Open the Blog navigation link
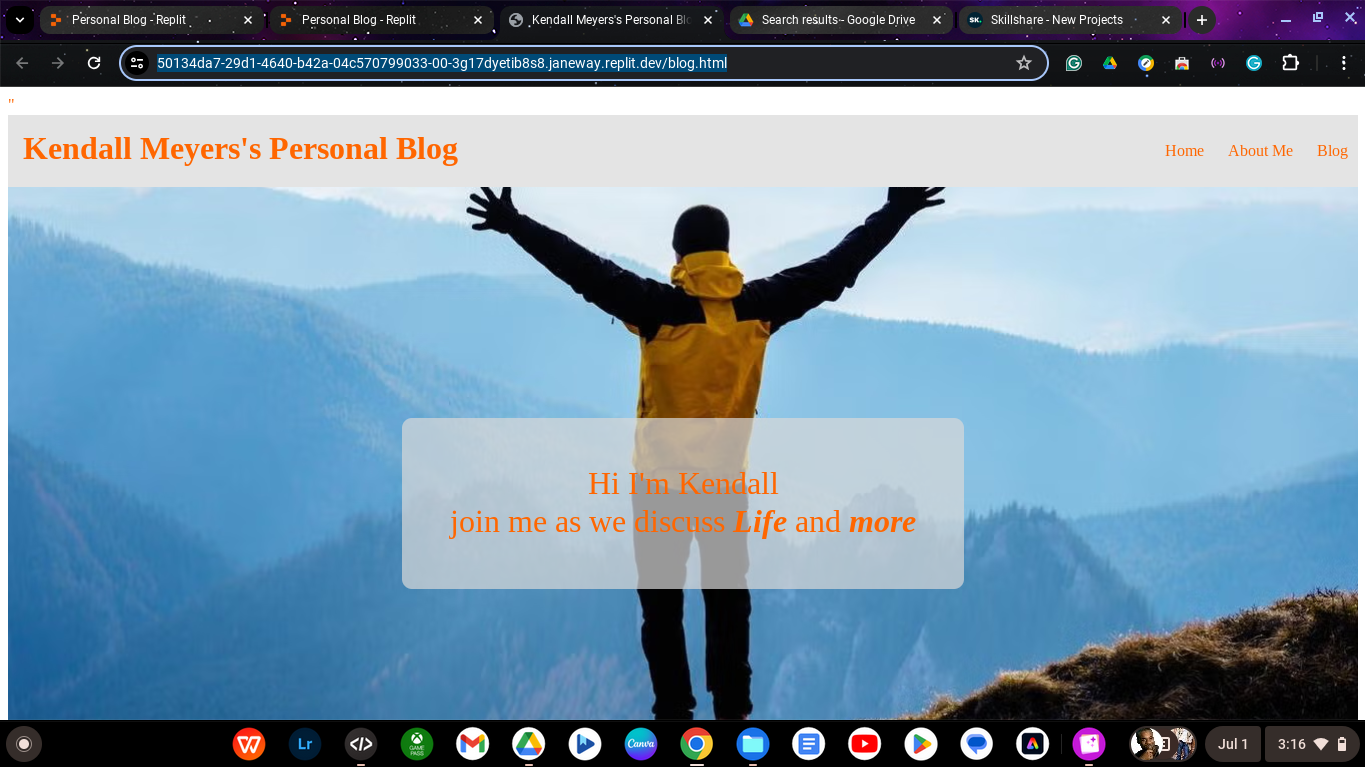Image resolution: width=1365 pixels, height=767 pixels. [x=1332, y=151]
